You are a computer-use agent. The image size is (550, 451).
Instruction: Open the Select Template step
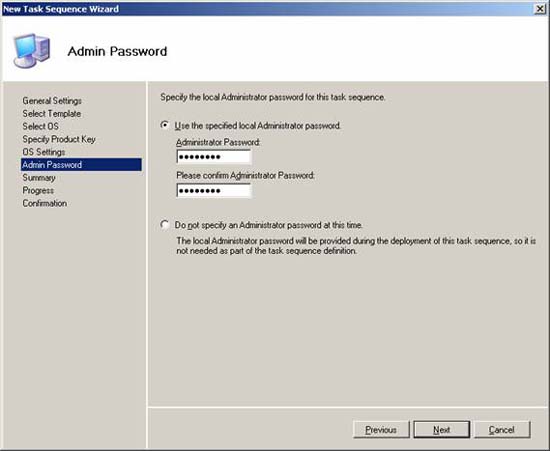52,114
